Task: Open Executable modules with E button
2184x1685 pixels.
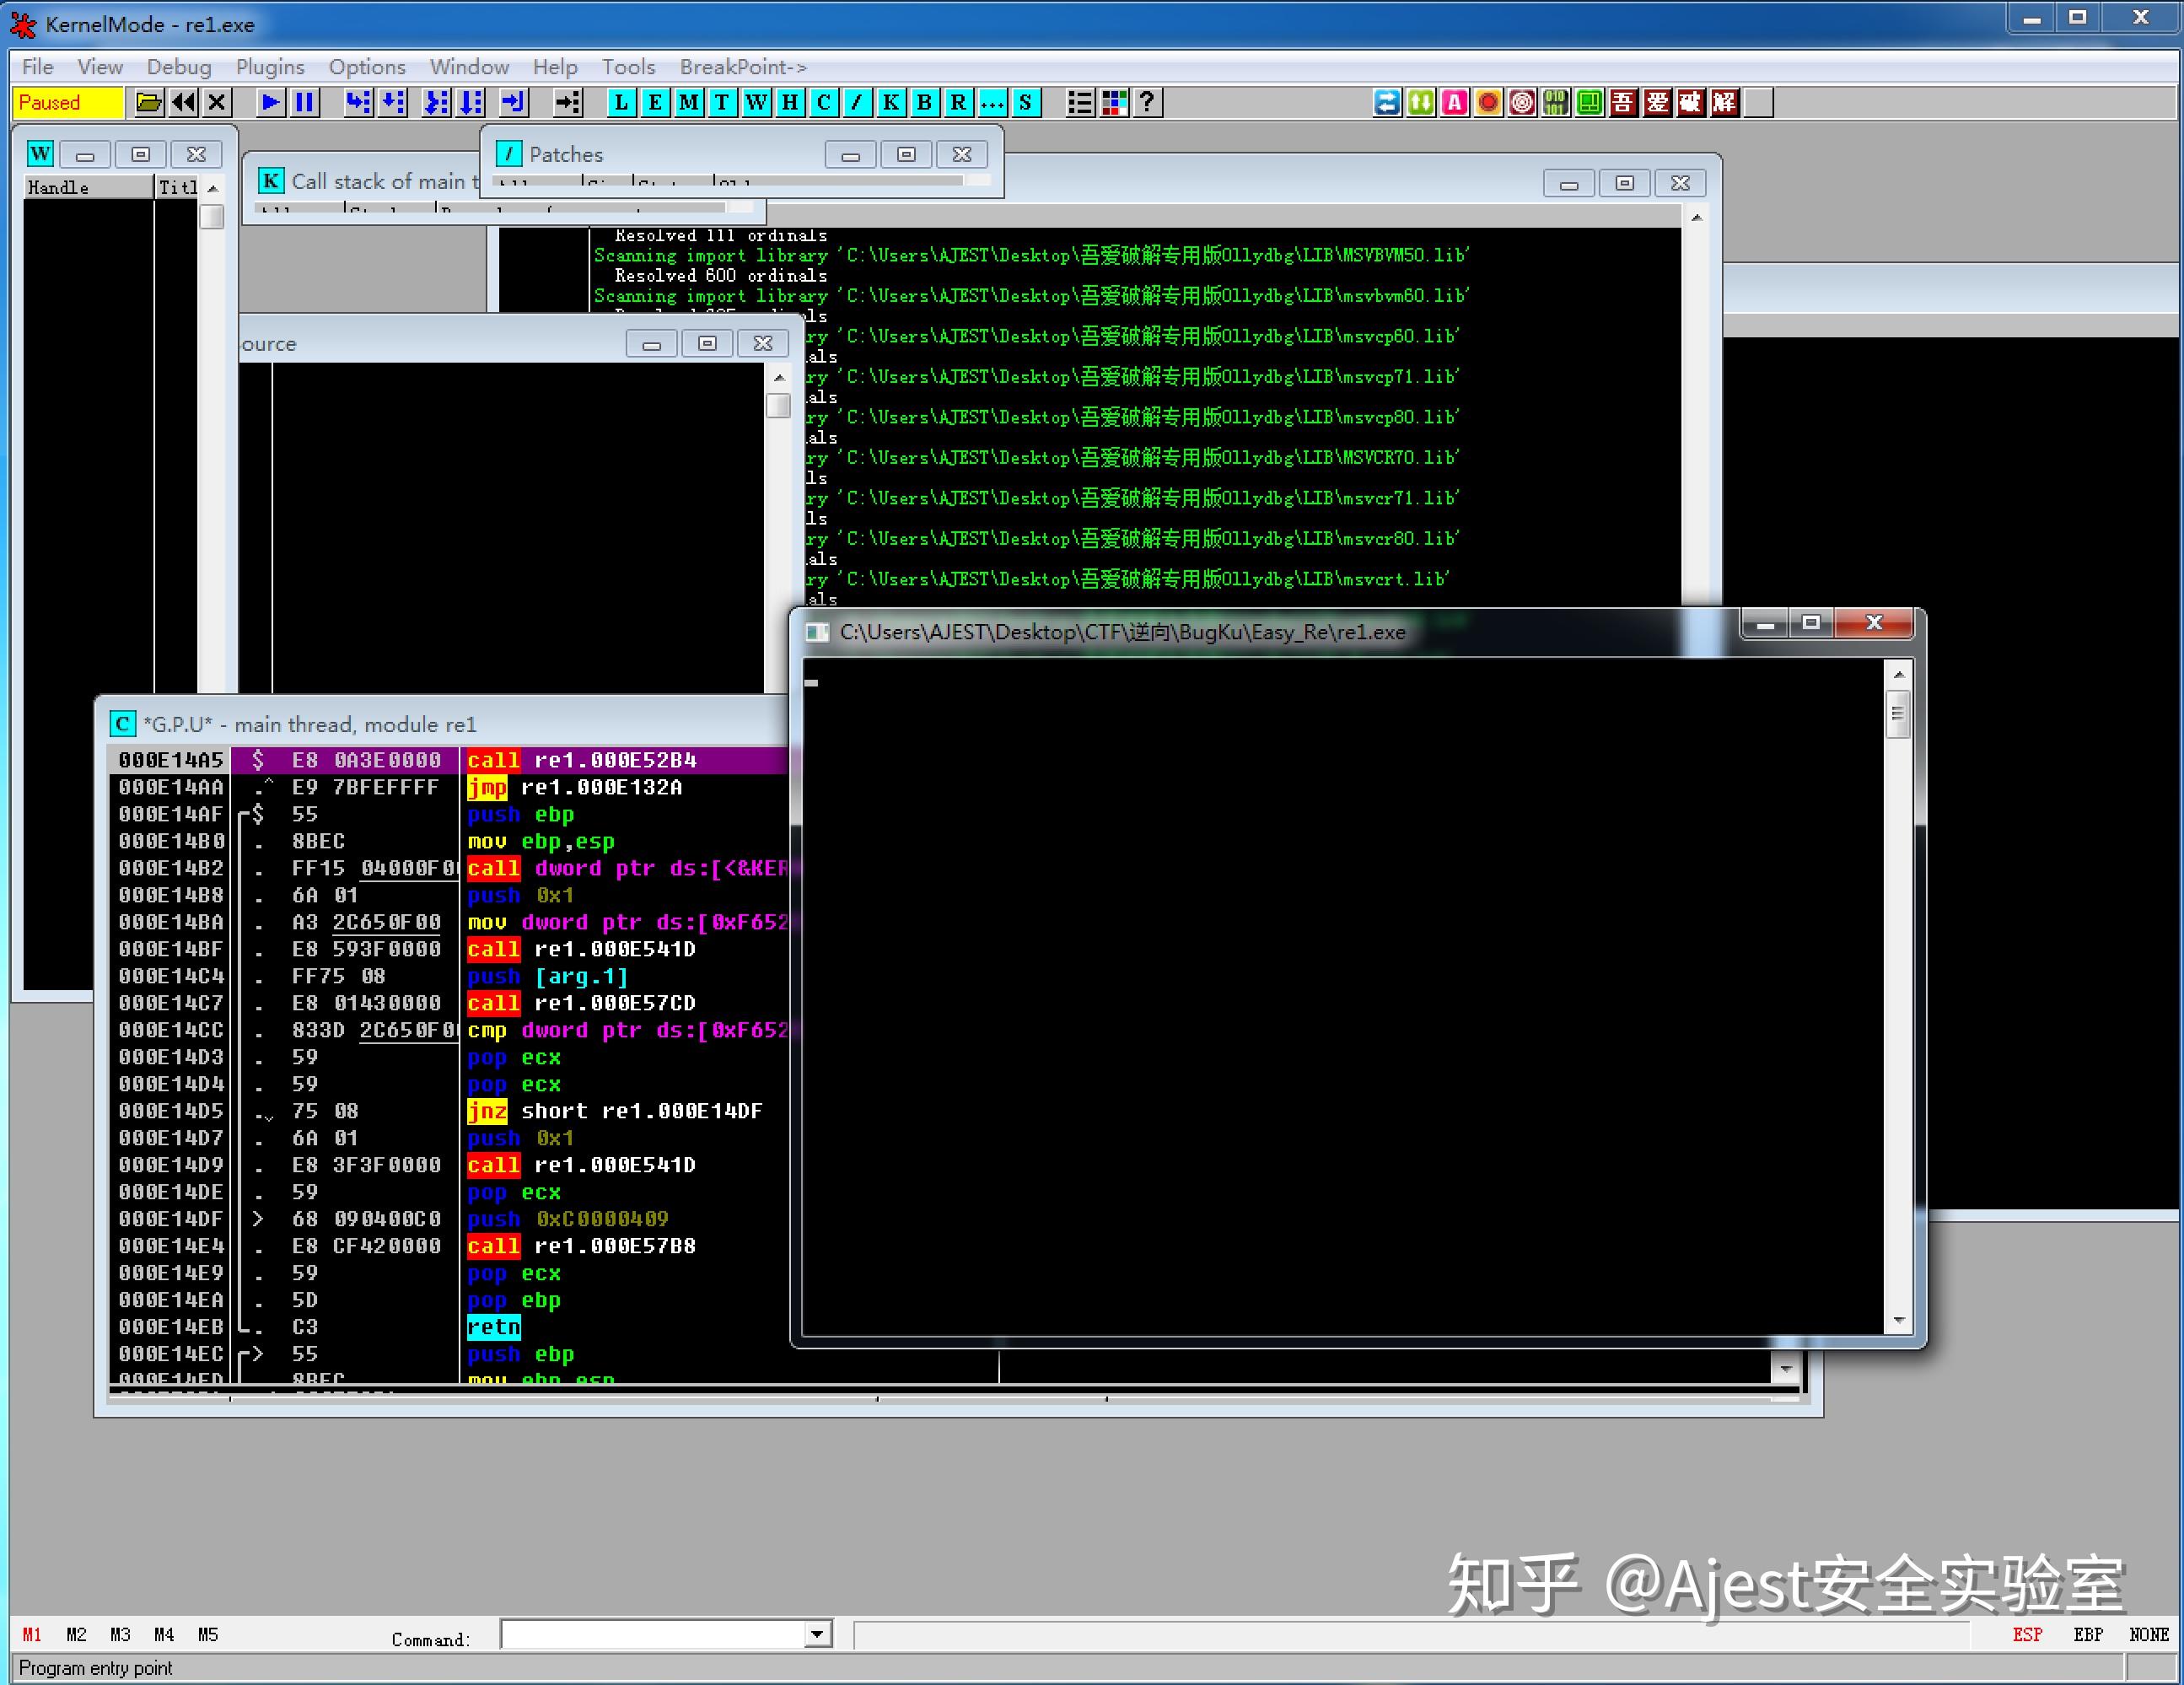Action: pyautogui.click(x=655, y=102)
